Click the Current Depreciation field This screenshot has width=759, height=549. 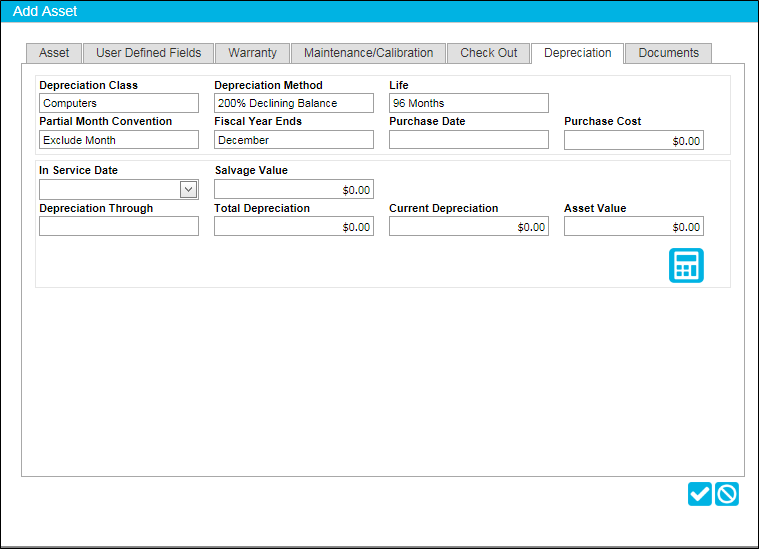[x=469, y=226]
